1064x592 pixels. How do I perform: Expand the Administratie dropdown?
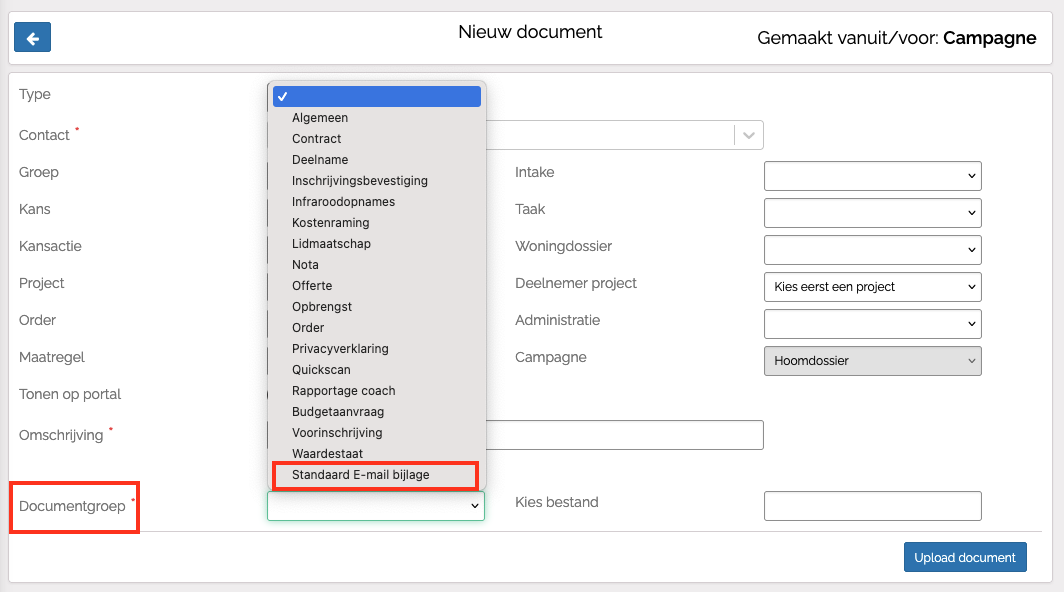pyautogui.click(x=872, y=324)
